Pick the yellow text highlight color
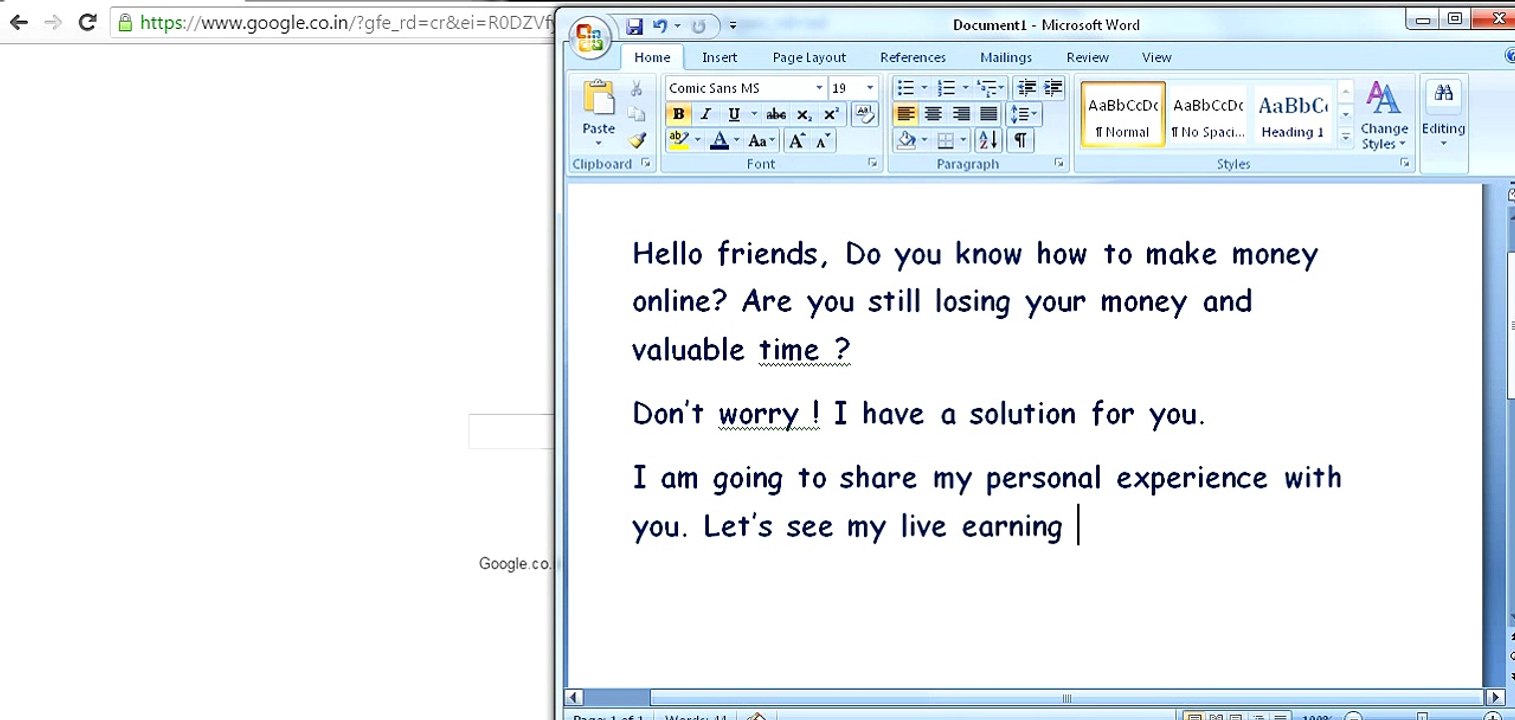1515x720 pixels. pos(679,141)
